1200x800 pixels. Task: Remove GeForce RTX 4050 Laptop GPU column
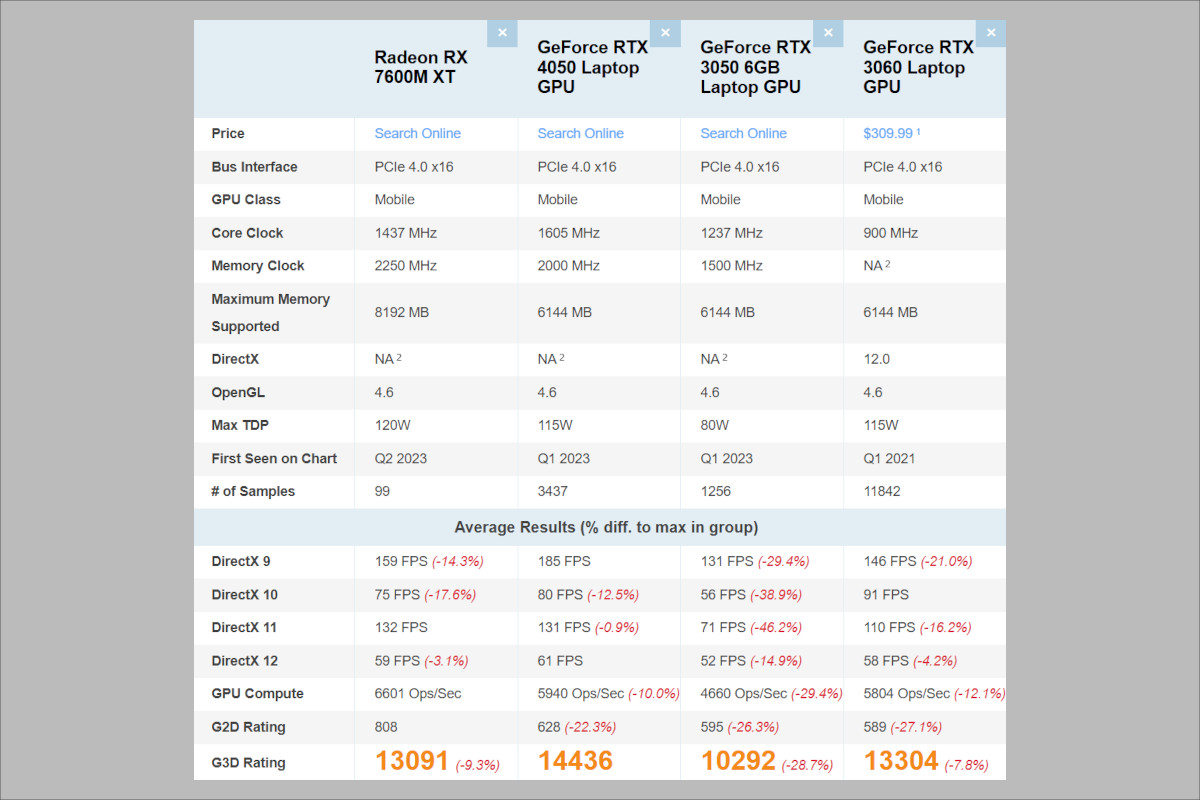click(x=665, y=33)
